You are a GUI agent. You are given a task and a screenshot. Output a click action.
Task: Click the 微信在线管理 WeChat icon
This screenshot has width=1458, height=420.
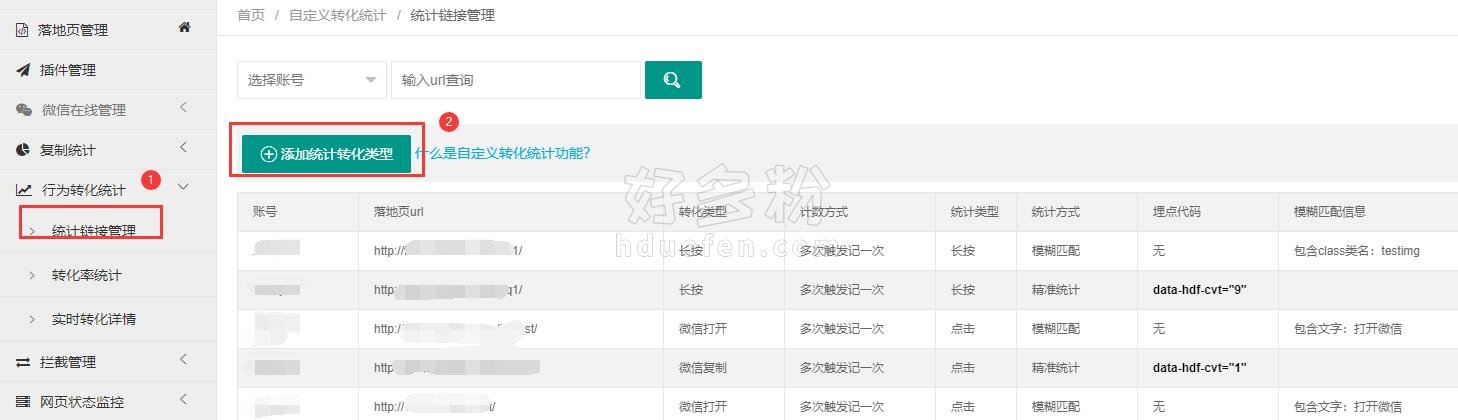(x=23, y=110)
